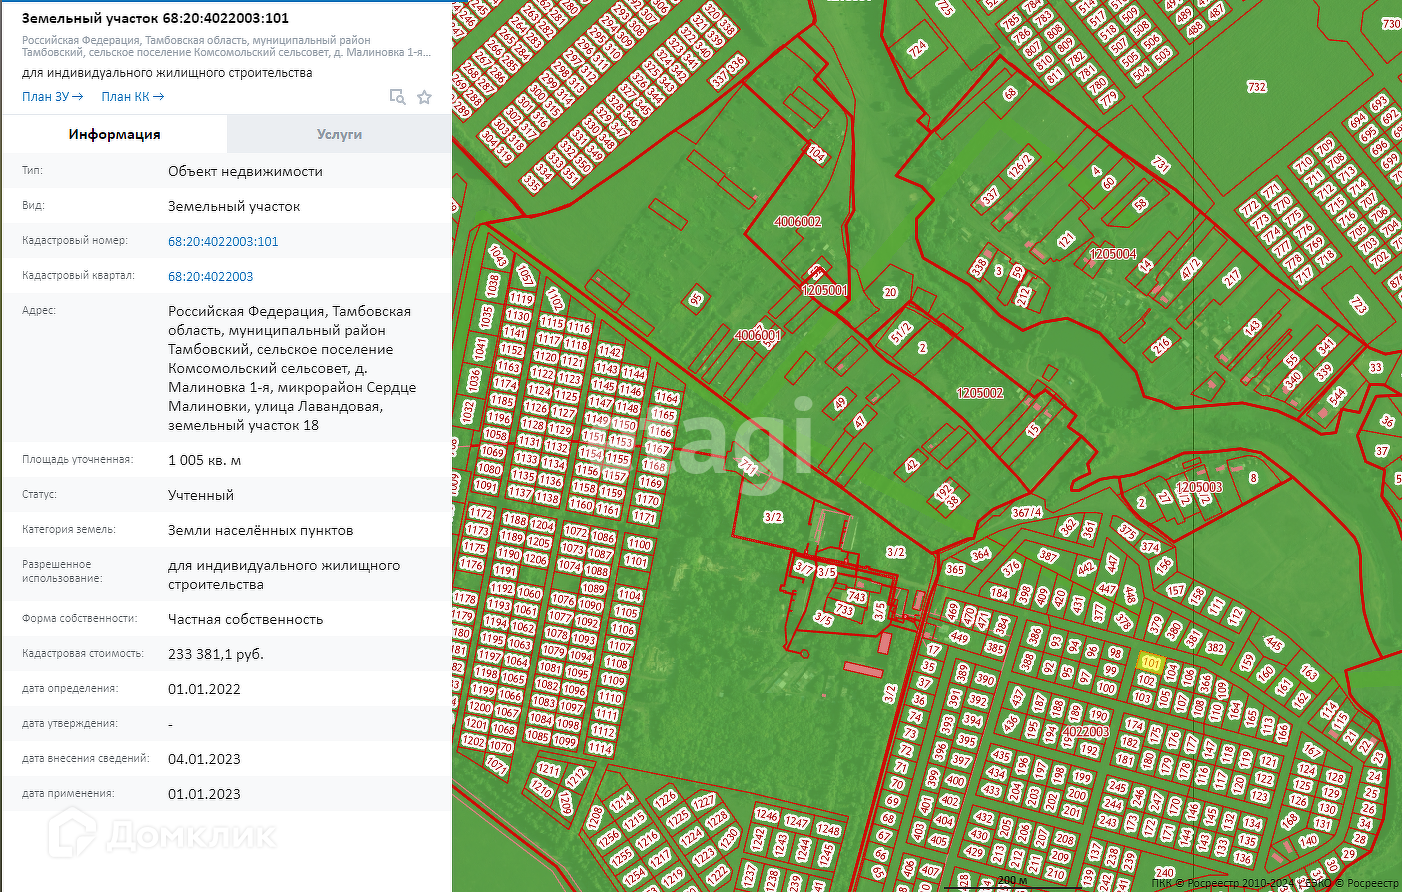This screenshot has height=892, width=1402.
Task: Click the find-on-map magnifier icon
Action: click(x=397, y=97)
